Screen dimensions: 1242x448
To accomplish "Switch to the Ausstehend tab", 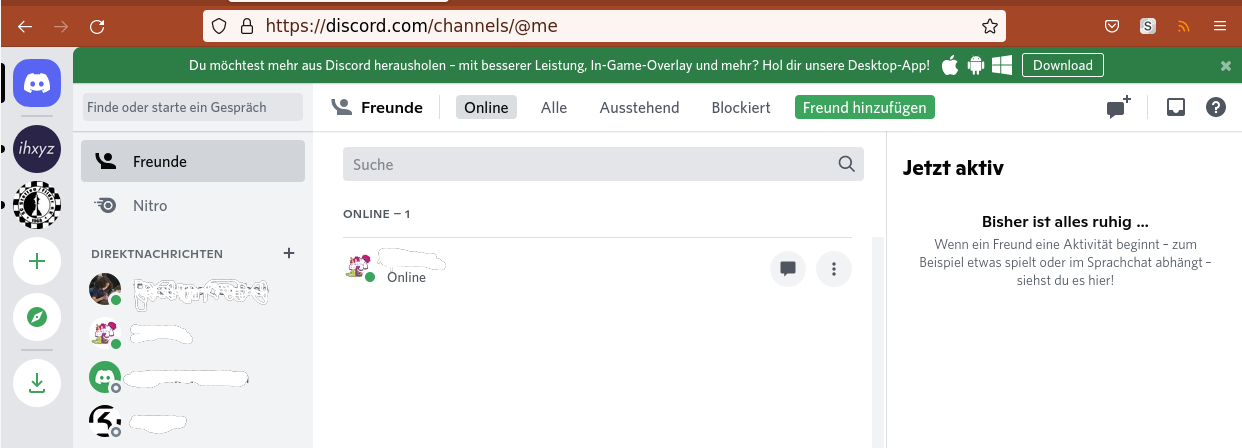I will coord(639,107).
